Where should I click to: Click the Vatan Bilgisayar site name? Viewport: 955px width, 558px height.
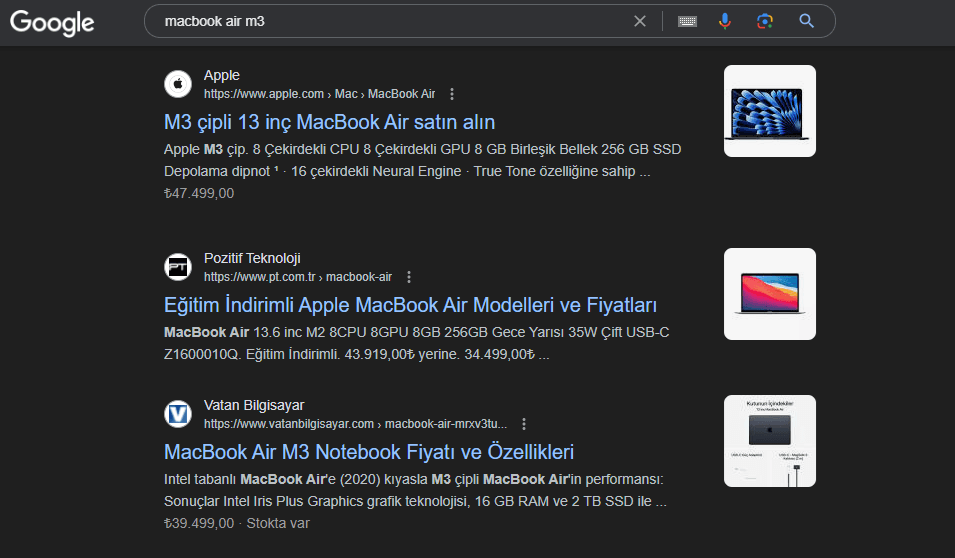point(254,405)
